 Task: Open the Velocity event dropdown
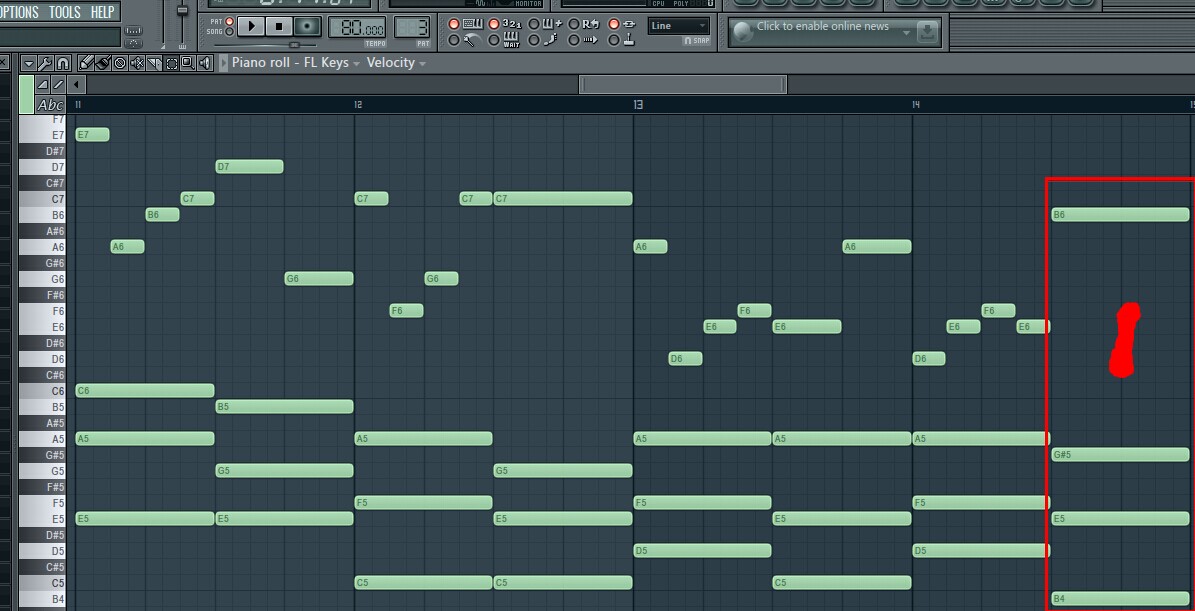(396, 63)
